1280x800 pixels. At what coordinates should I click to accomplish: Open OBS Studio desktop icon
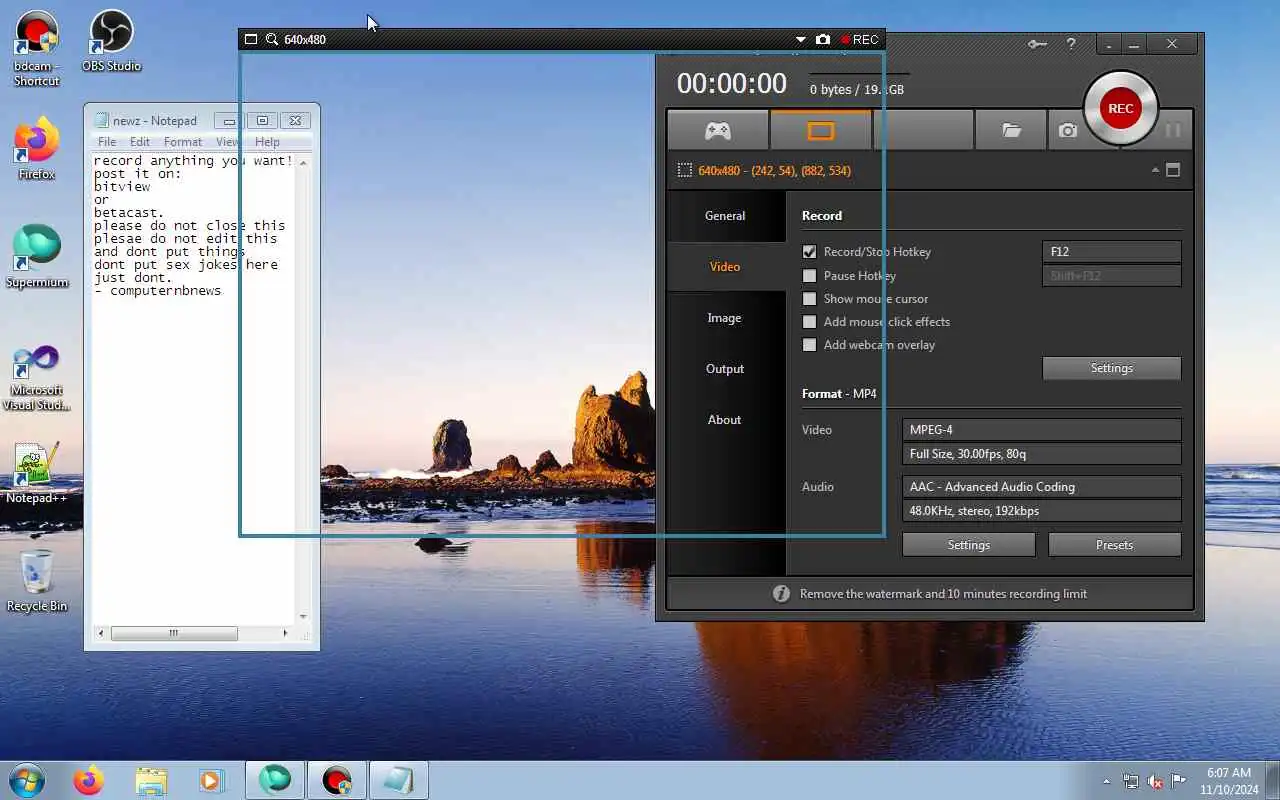tap(111, 42)
